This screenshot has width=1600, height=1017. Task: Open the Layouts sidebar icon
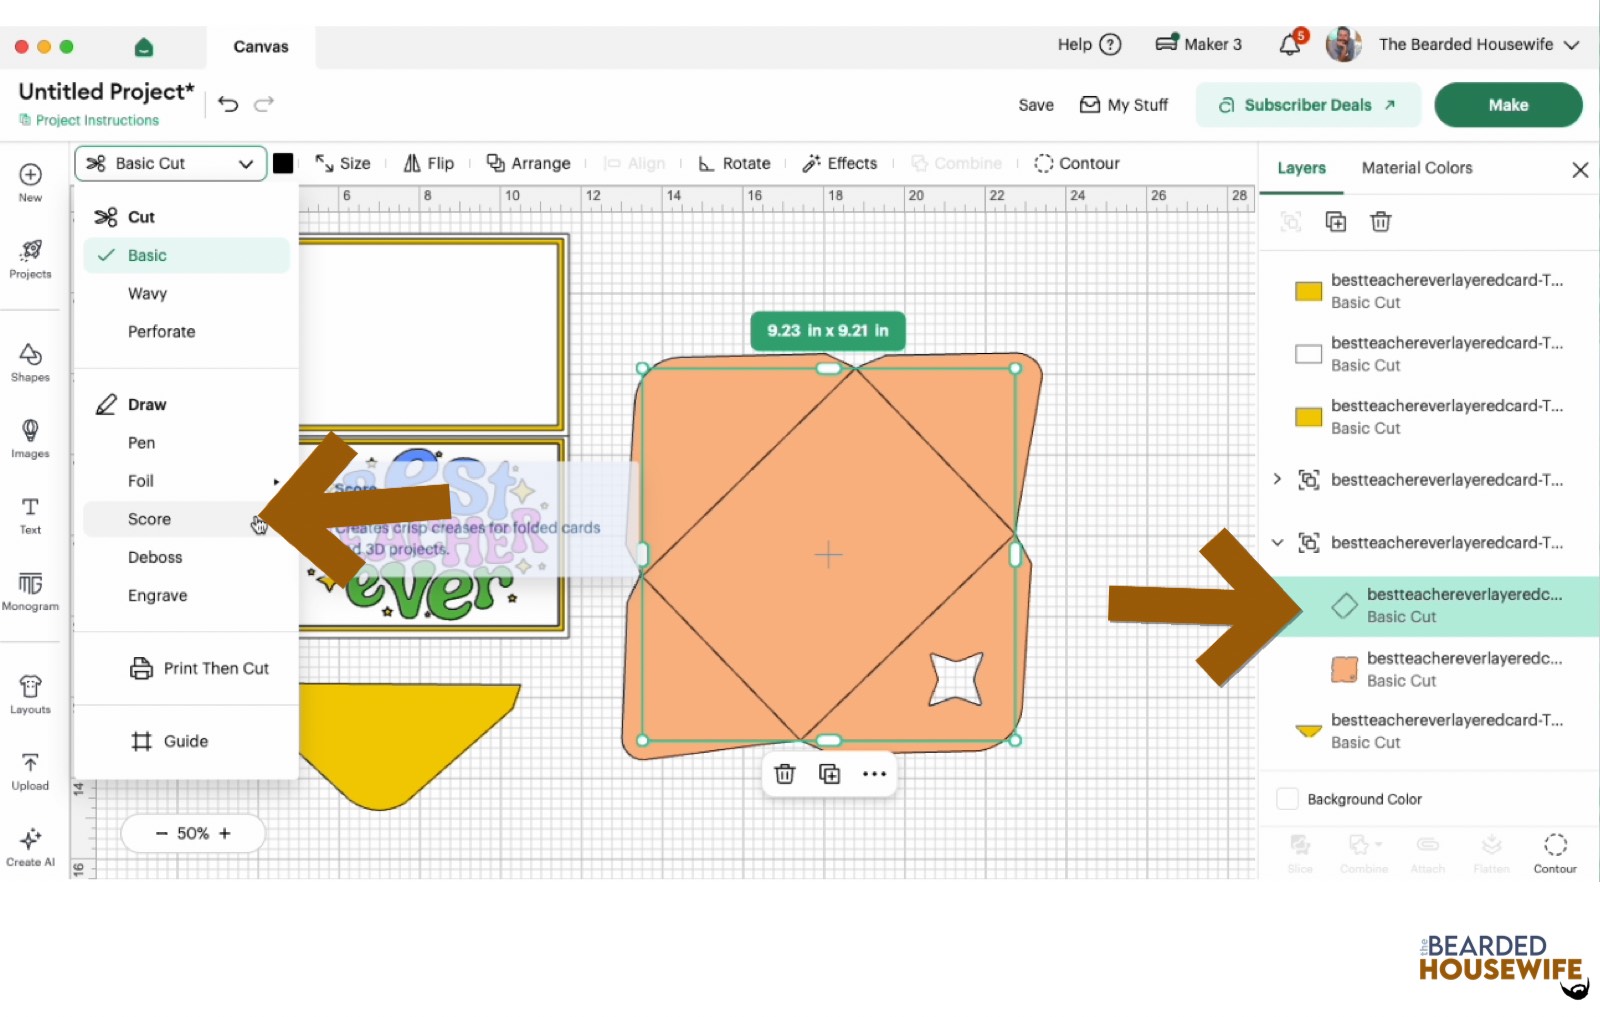30,695
